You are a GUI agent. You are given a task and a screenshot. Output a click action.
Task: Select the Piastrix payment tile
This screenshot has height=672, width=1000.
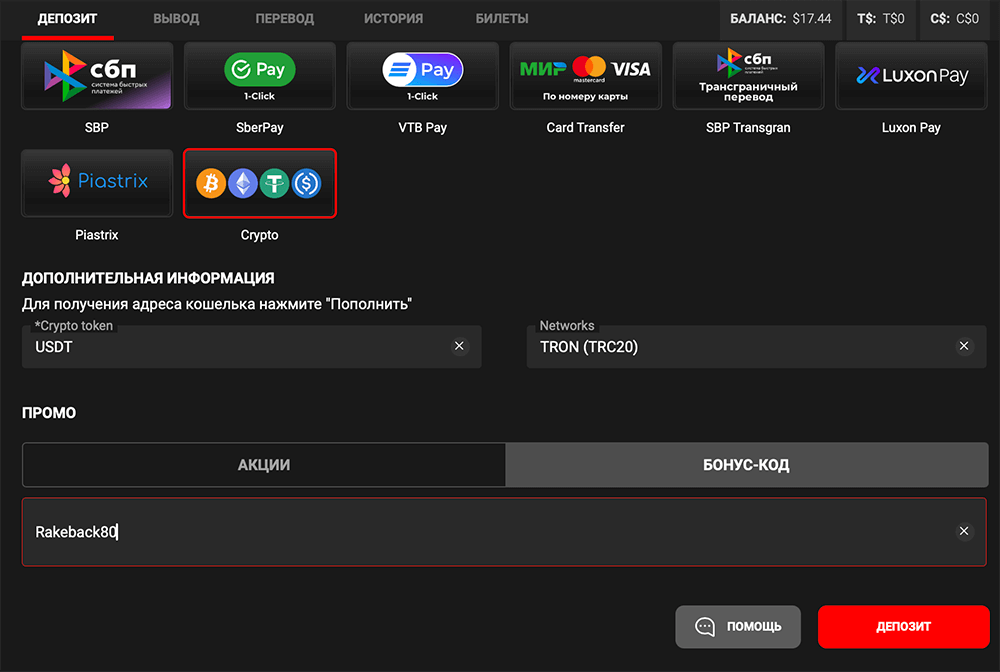coord(97,184)
